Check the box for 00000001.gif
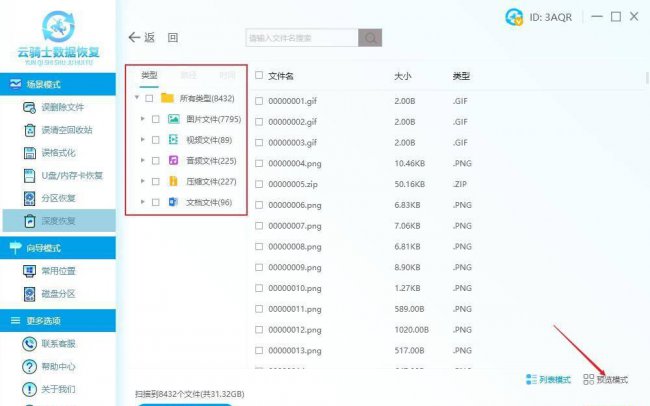The width and height of the screenshot is (650, 406). (x=259, y=101)
